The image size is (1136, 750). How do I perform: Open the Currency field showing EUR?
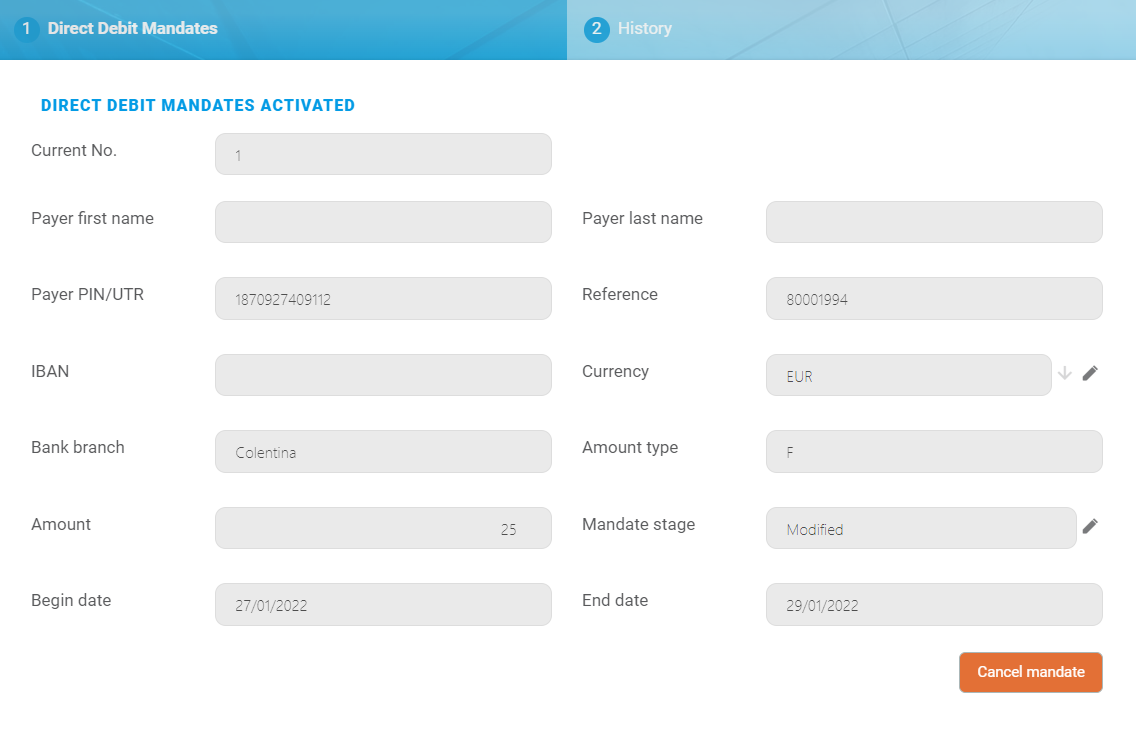click(908, 375)
